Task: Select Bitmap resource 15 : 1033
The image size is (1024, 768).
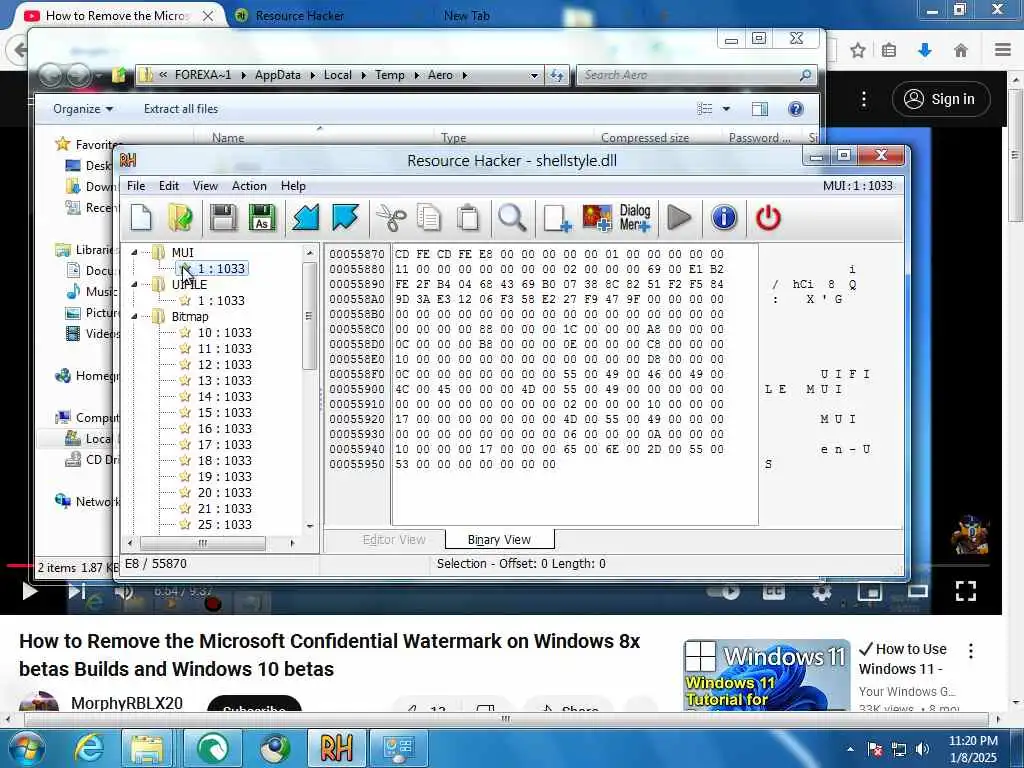Action: click(224, 413)
